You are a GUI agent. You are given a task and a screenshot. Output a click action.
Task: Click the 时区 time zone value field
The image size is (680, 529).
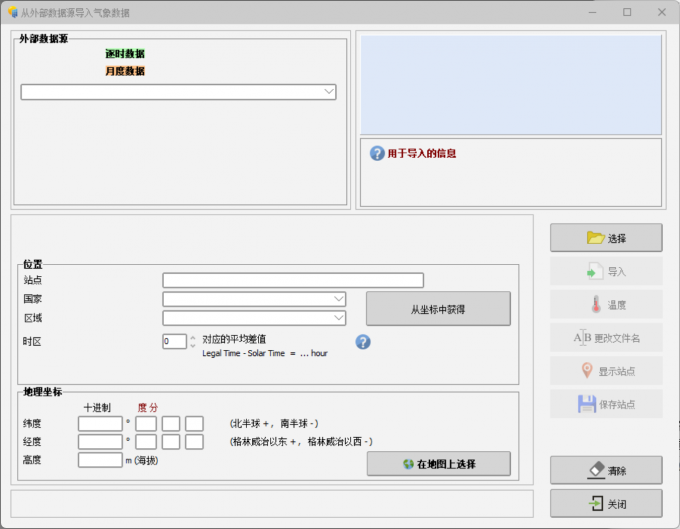[x=174, y=341]
